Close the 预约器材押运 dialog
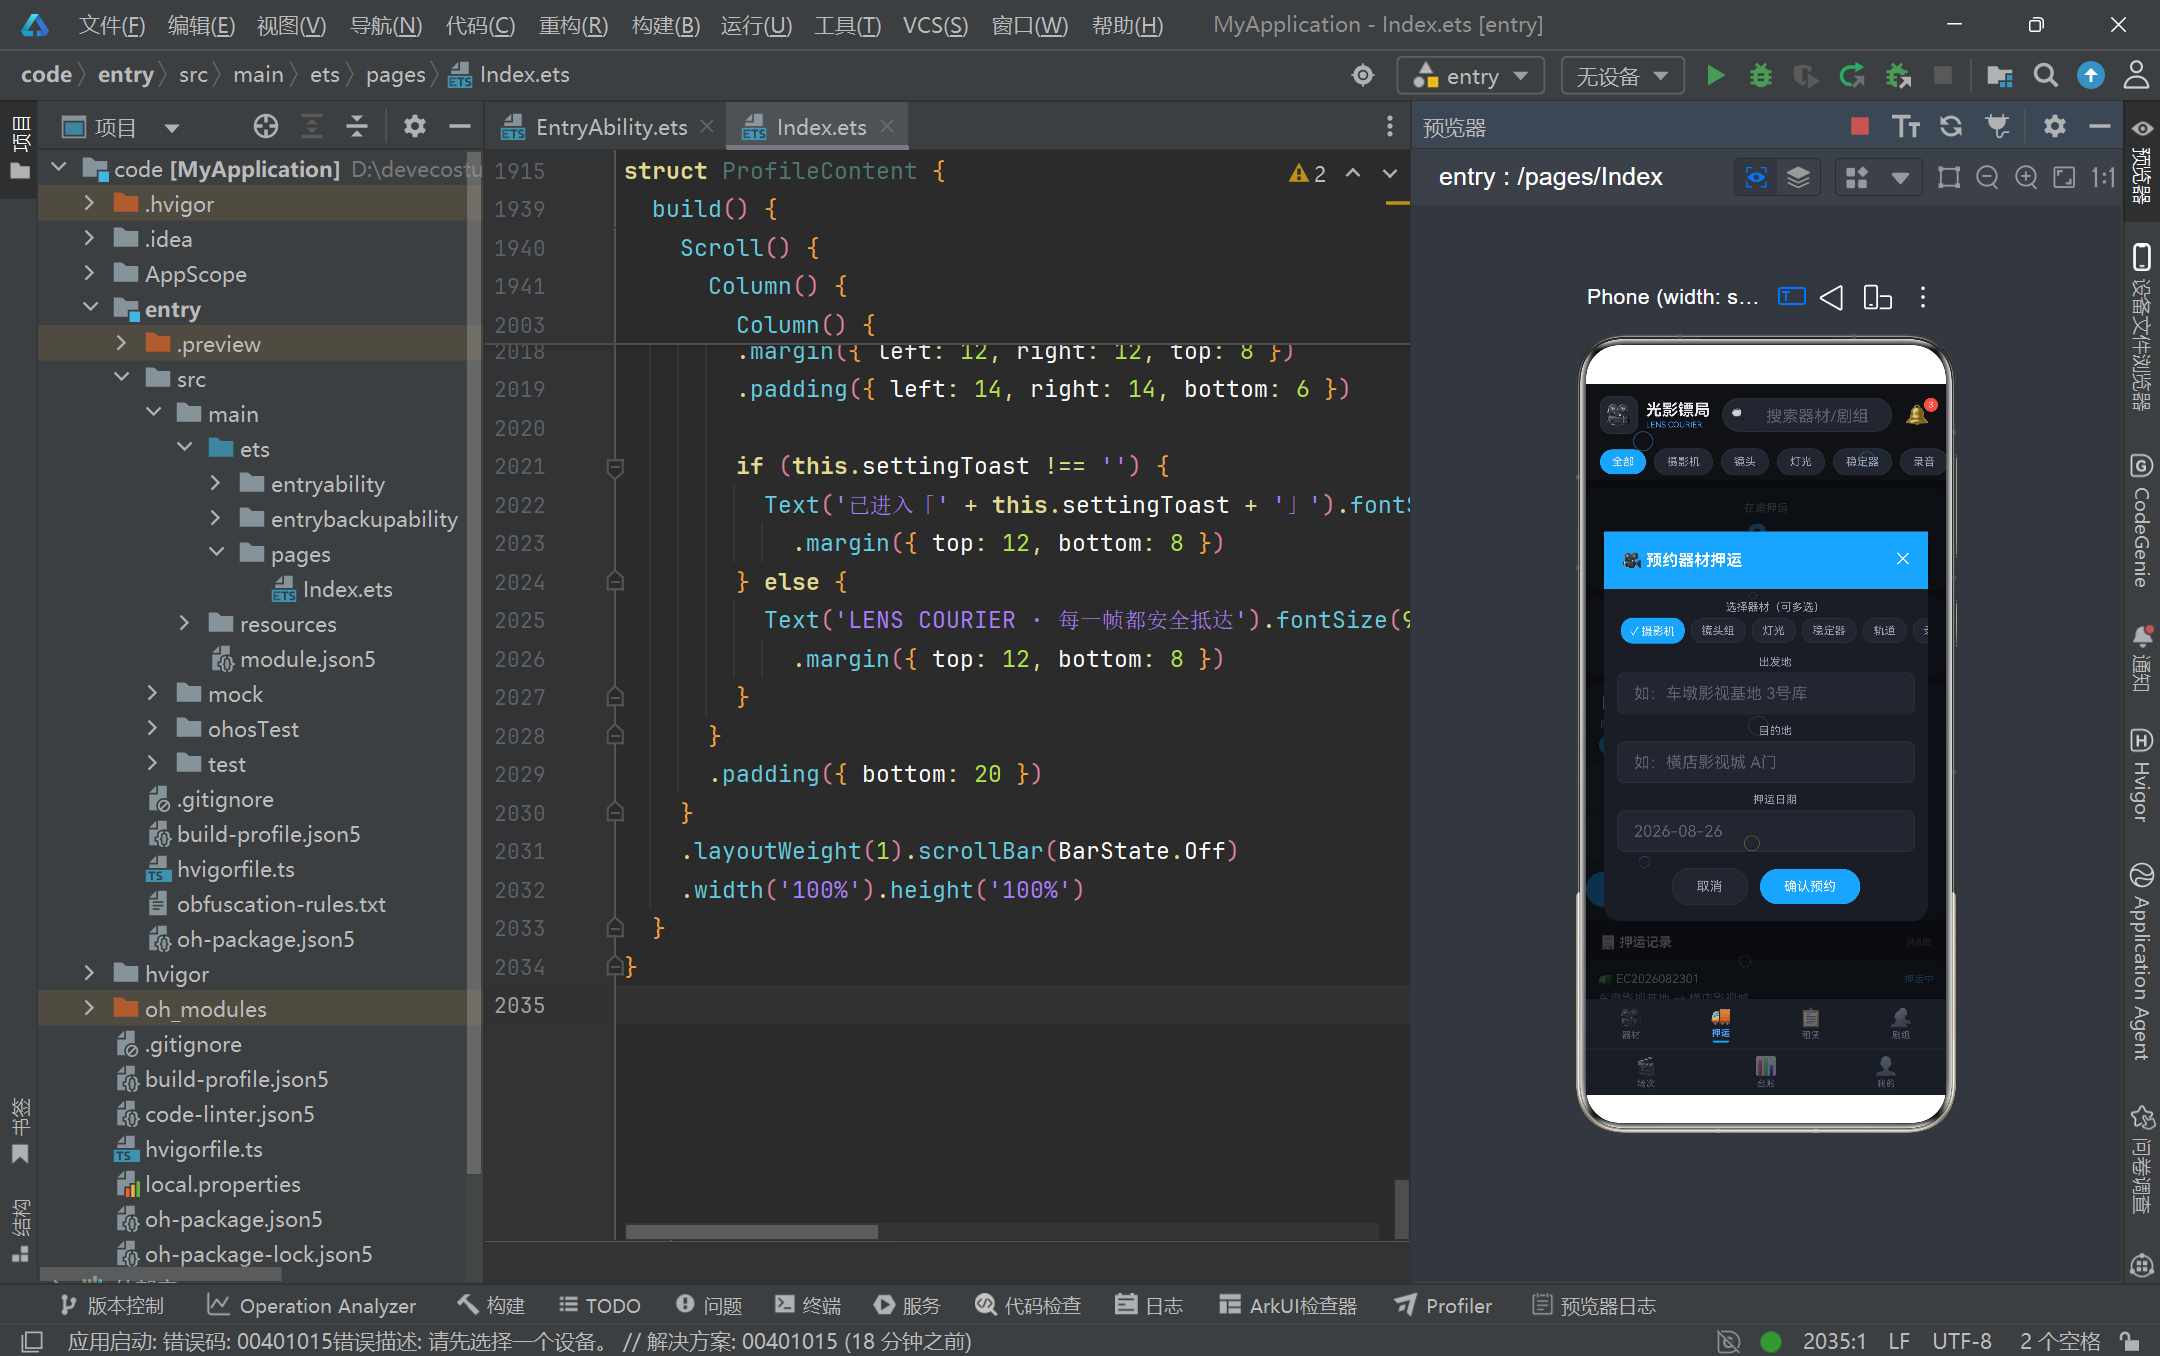This screenshot has height=1356, width=2160. pos(1902,559)
